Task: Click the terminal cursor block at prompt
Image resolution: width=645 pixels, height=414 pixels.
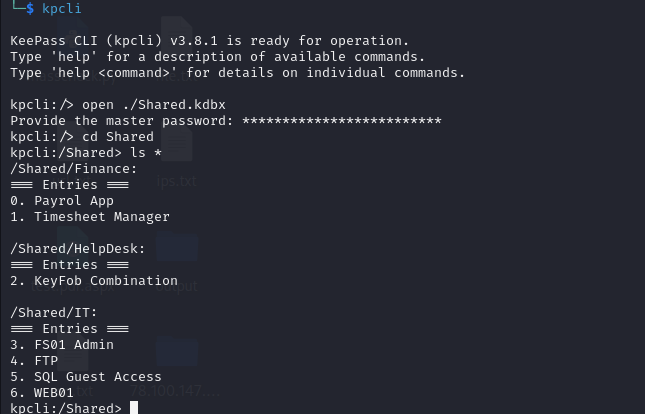Action: (134, 407)
